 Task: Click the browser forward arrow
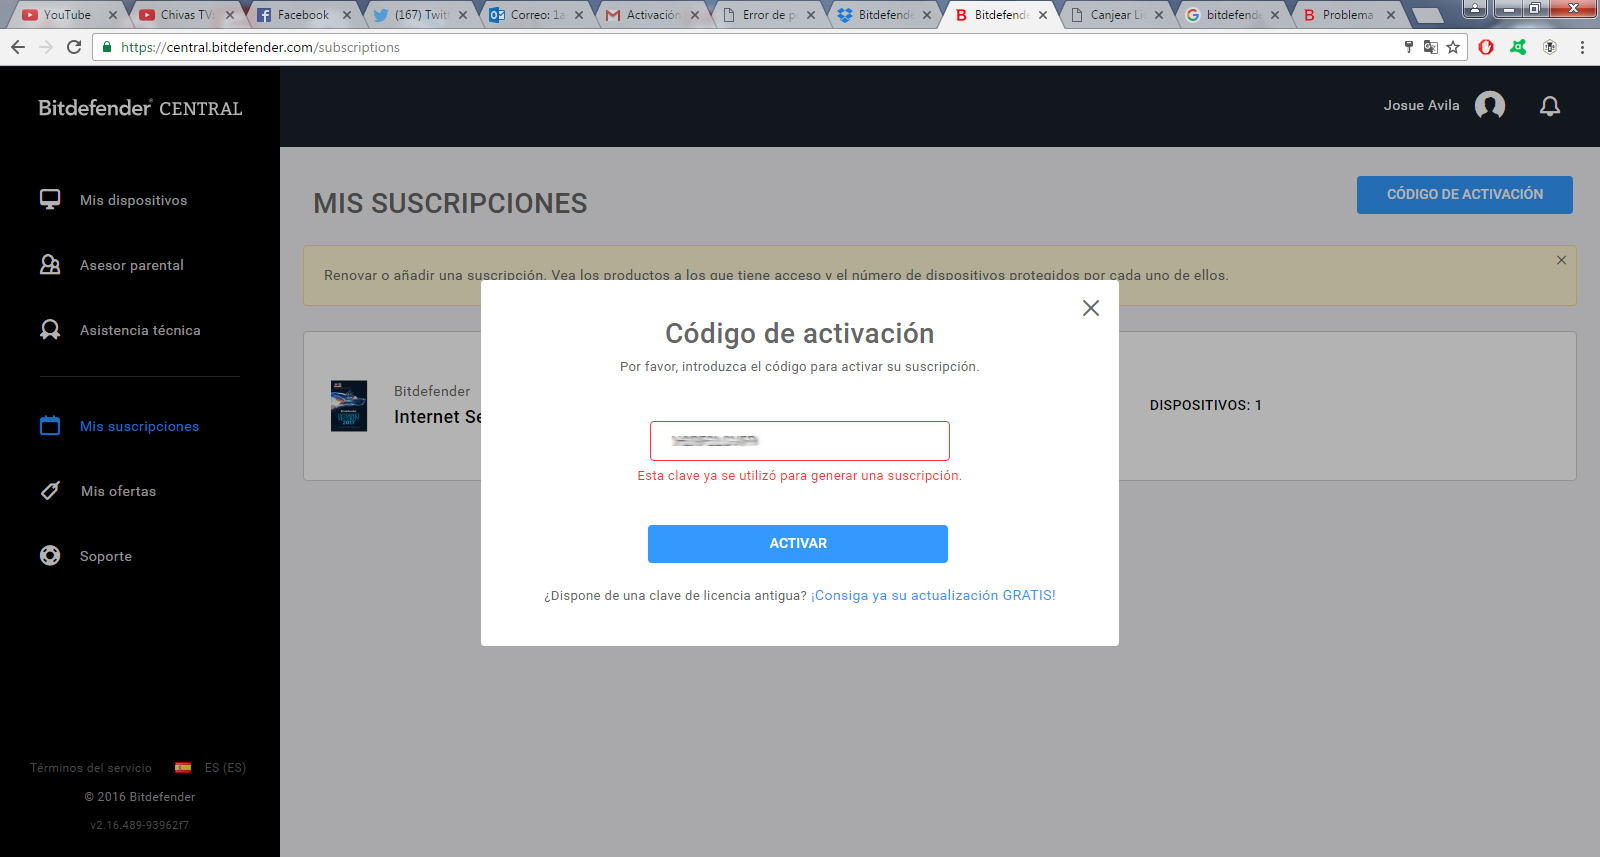click(46, 47)
